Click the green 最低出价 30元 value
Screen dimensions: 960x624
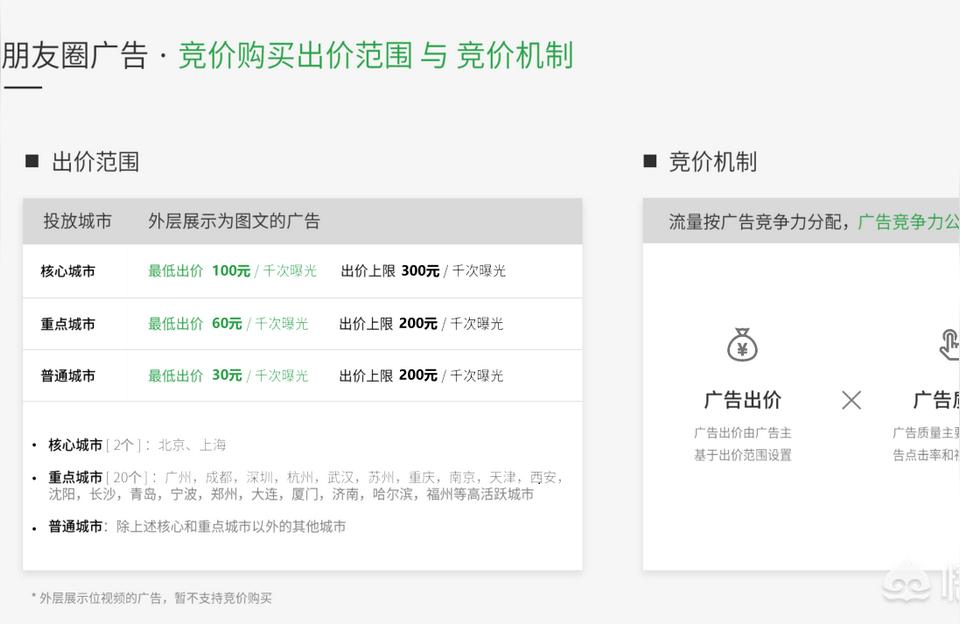point(228,376)
